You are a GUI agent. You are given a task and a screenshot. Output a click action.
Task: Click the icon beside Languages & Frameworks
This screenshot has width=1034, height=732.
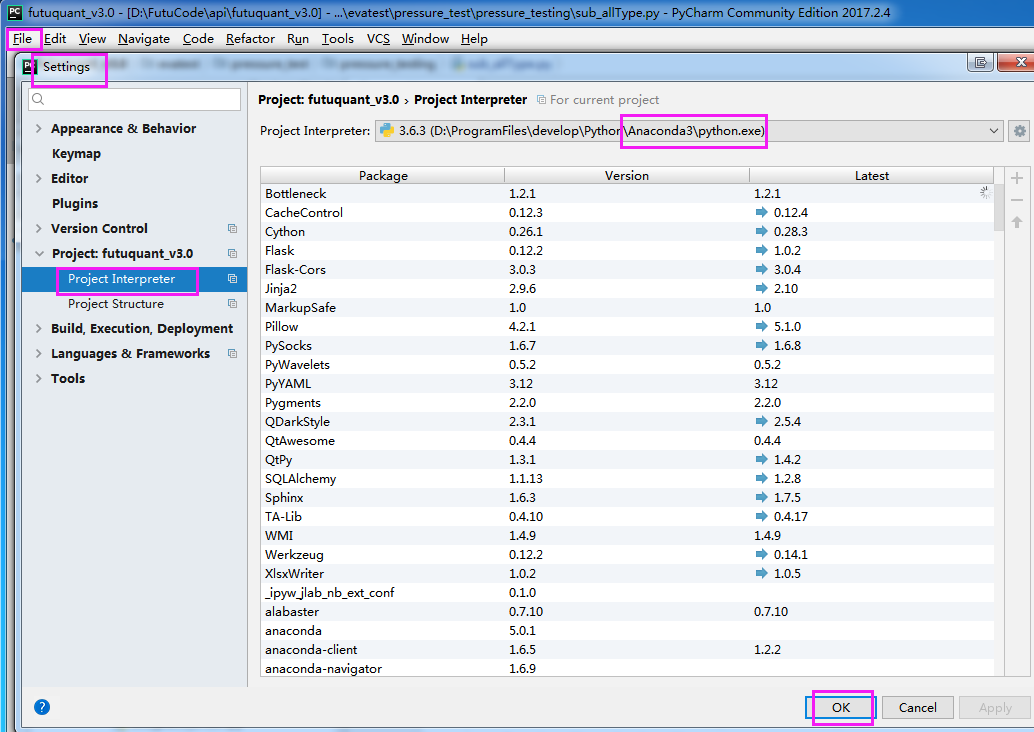(232, 354)
